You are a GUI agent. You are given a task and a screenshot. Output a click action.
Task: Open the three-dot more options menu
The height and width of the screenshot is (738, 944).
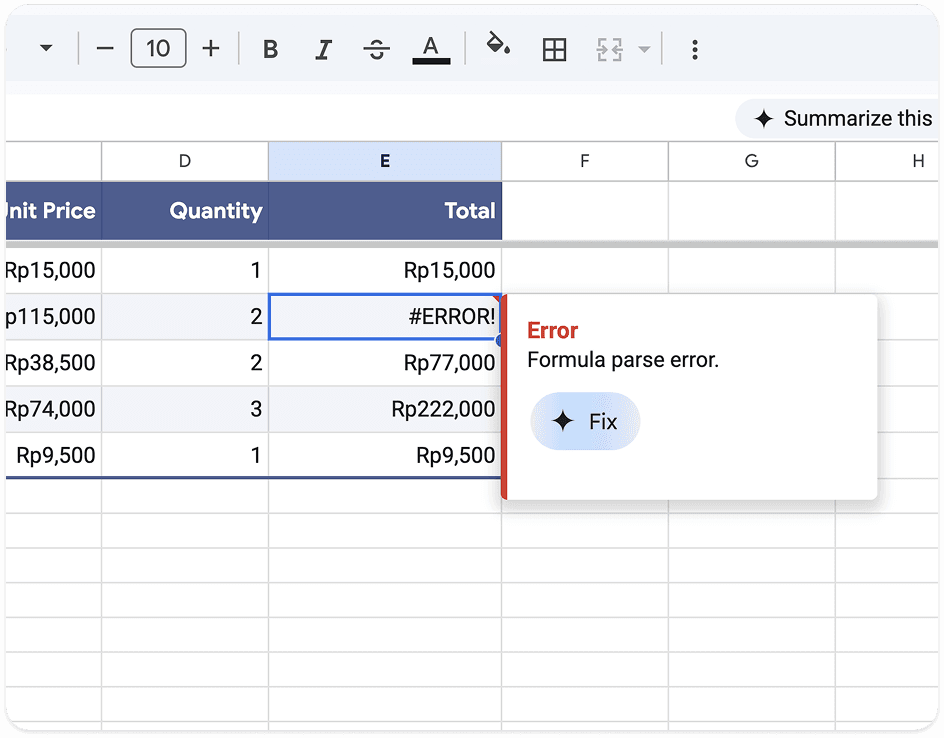pos(695,49)
